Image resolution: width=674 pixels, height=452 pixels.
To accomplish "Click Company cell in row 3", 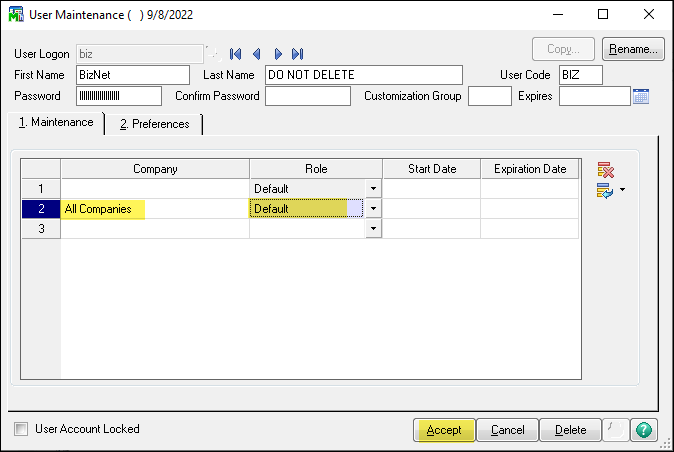I will (x=155, y=229).
